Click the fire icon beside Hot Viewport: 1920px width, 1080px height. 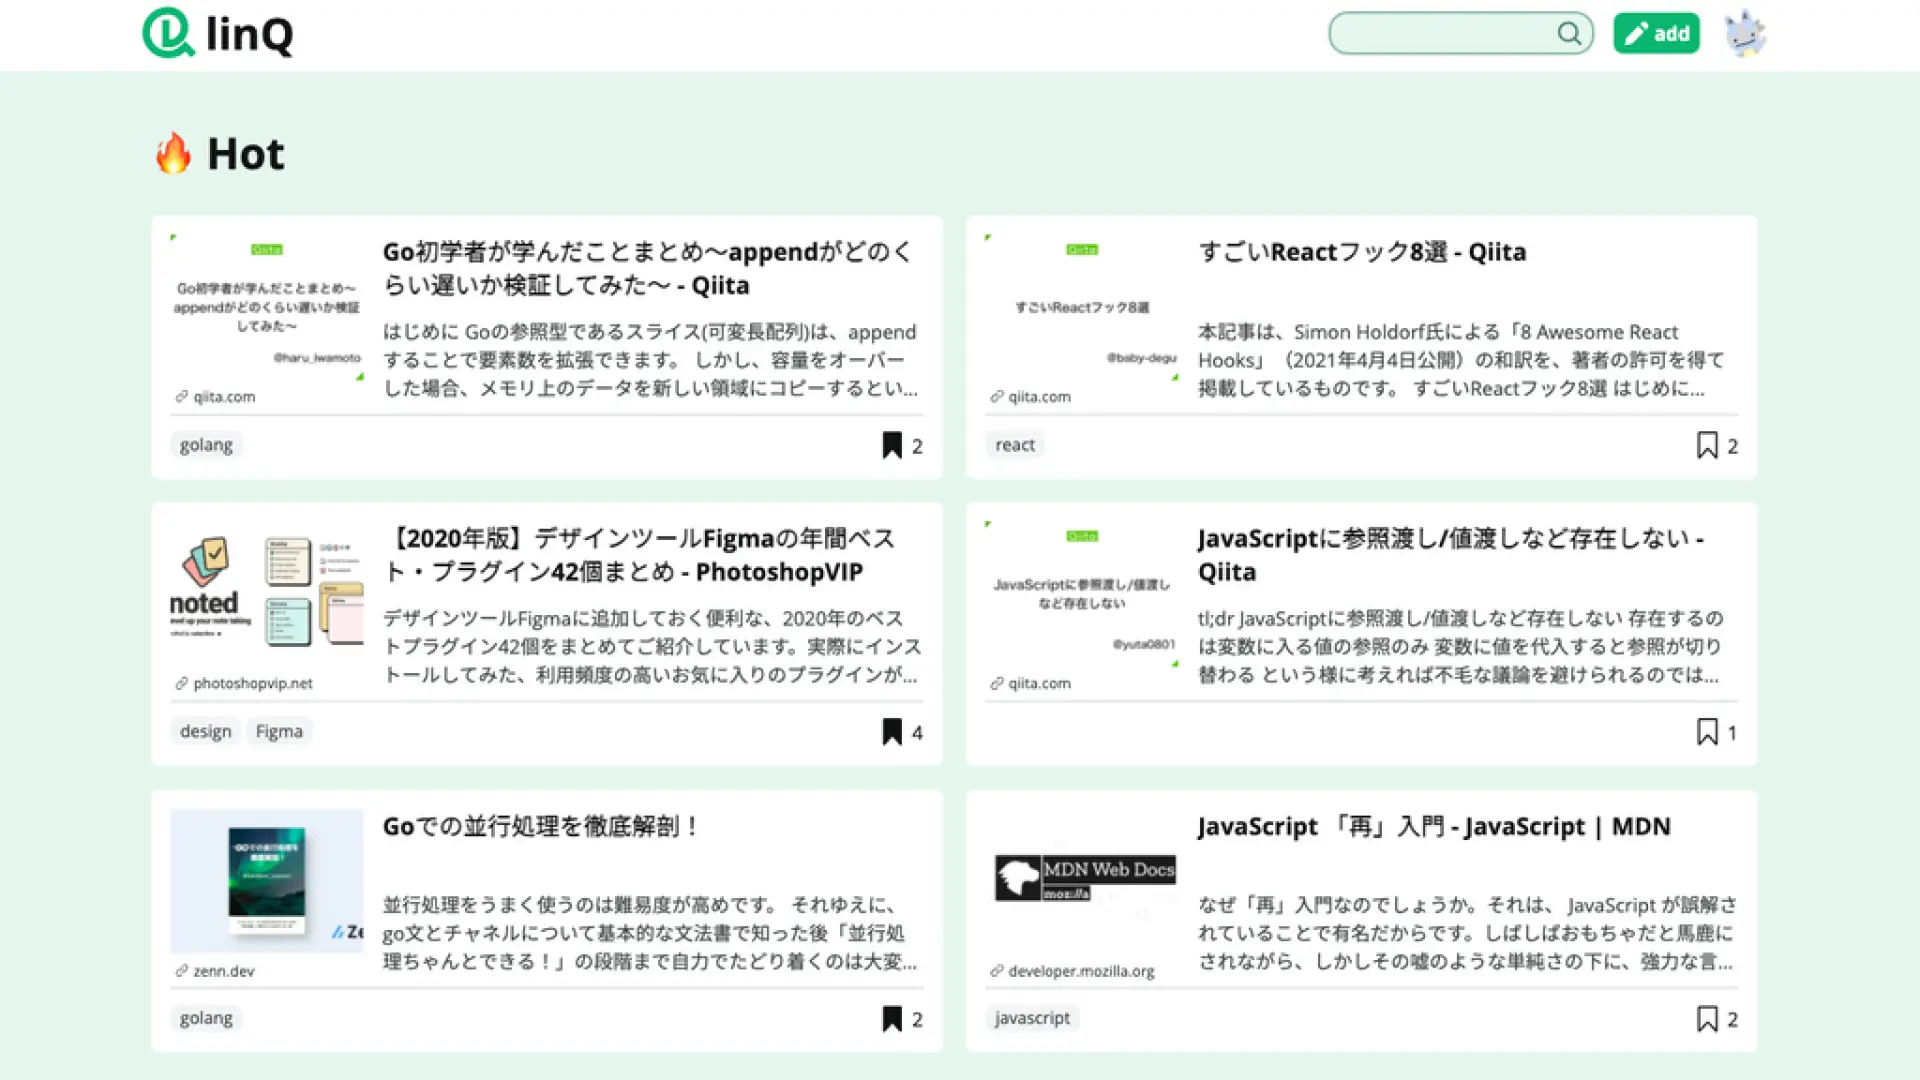(173, 153)
